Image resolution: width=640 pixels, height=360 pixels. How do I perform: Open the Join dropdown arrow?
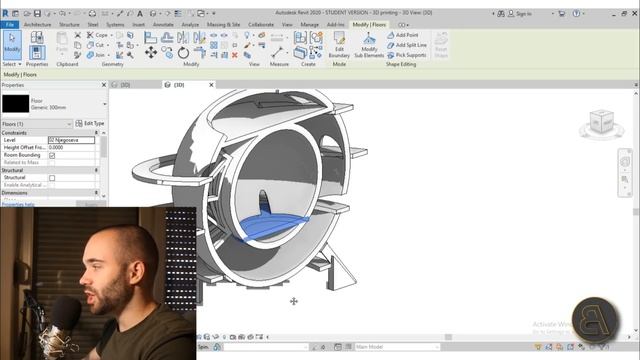point(109,55)
